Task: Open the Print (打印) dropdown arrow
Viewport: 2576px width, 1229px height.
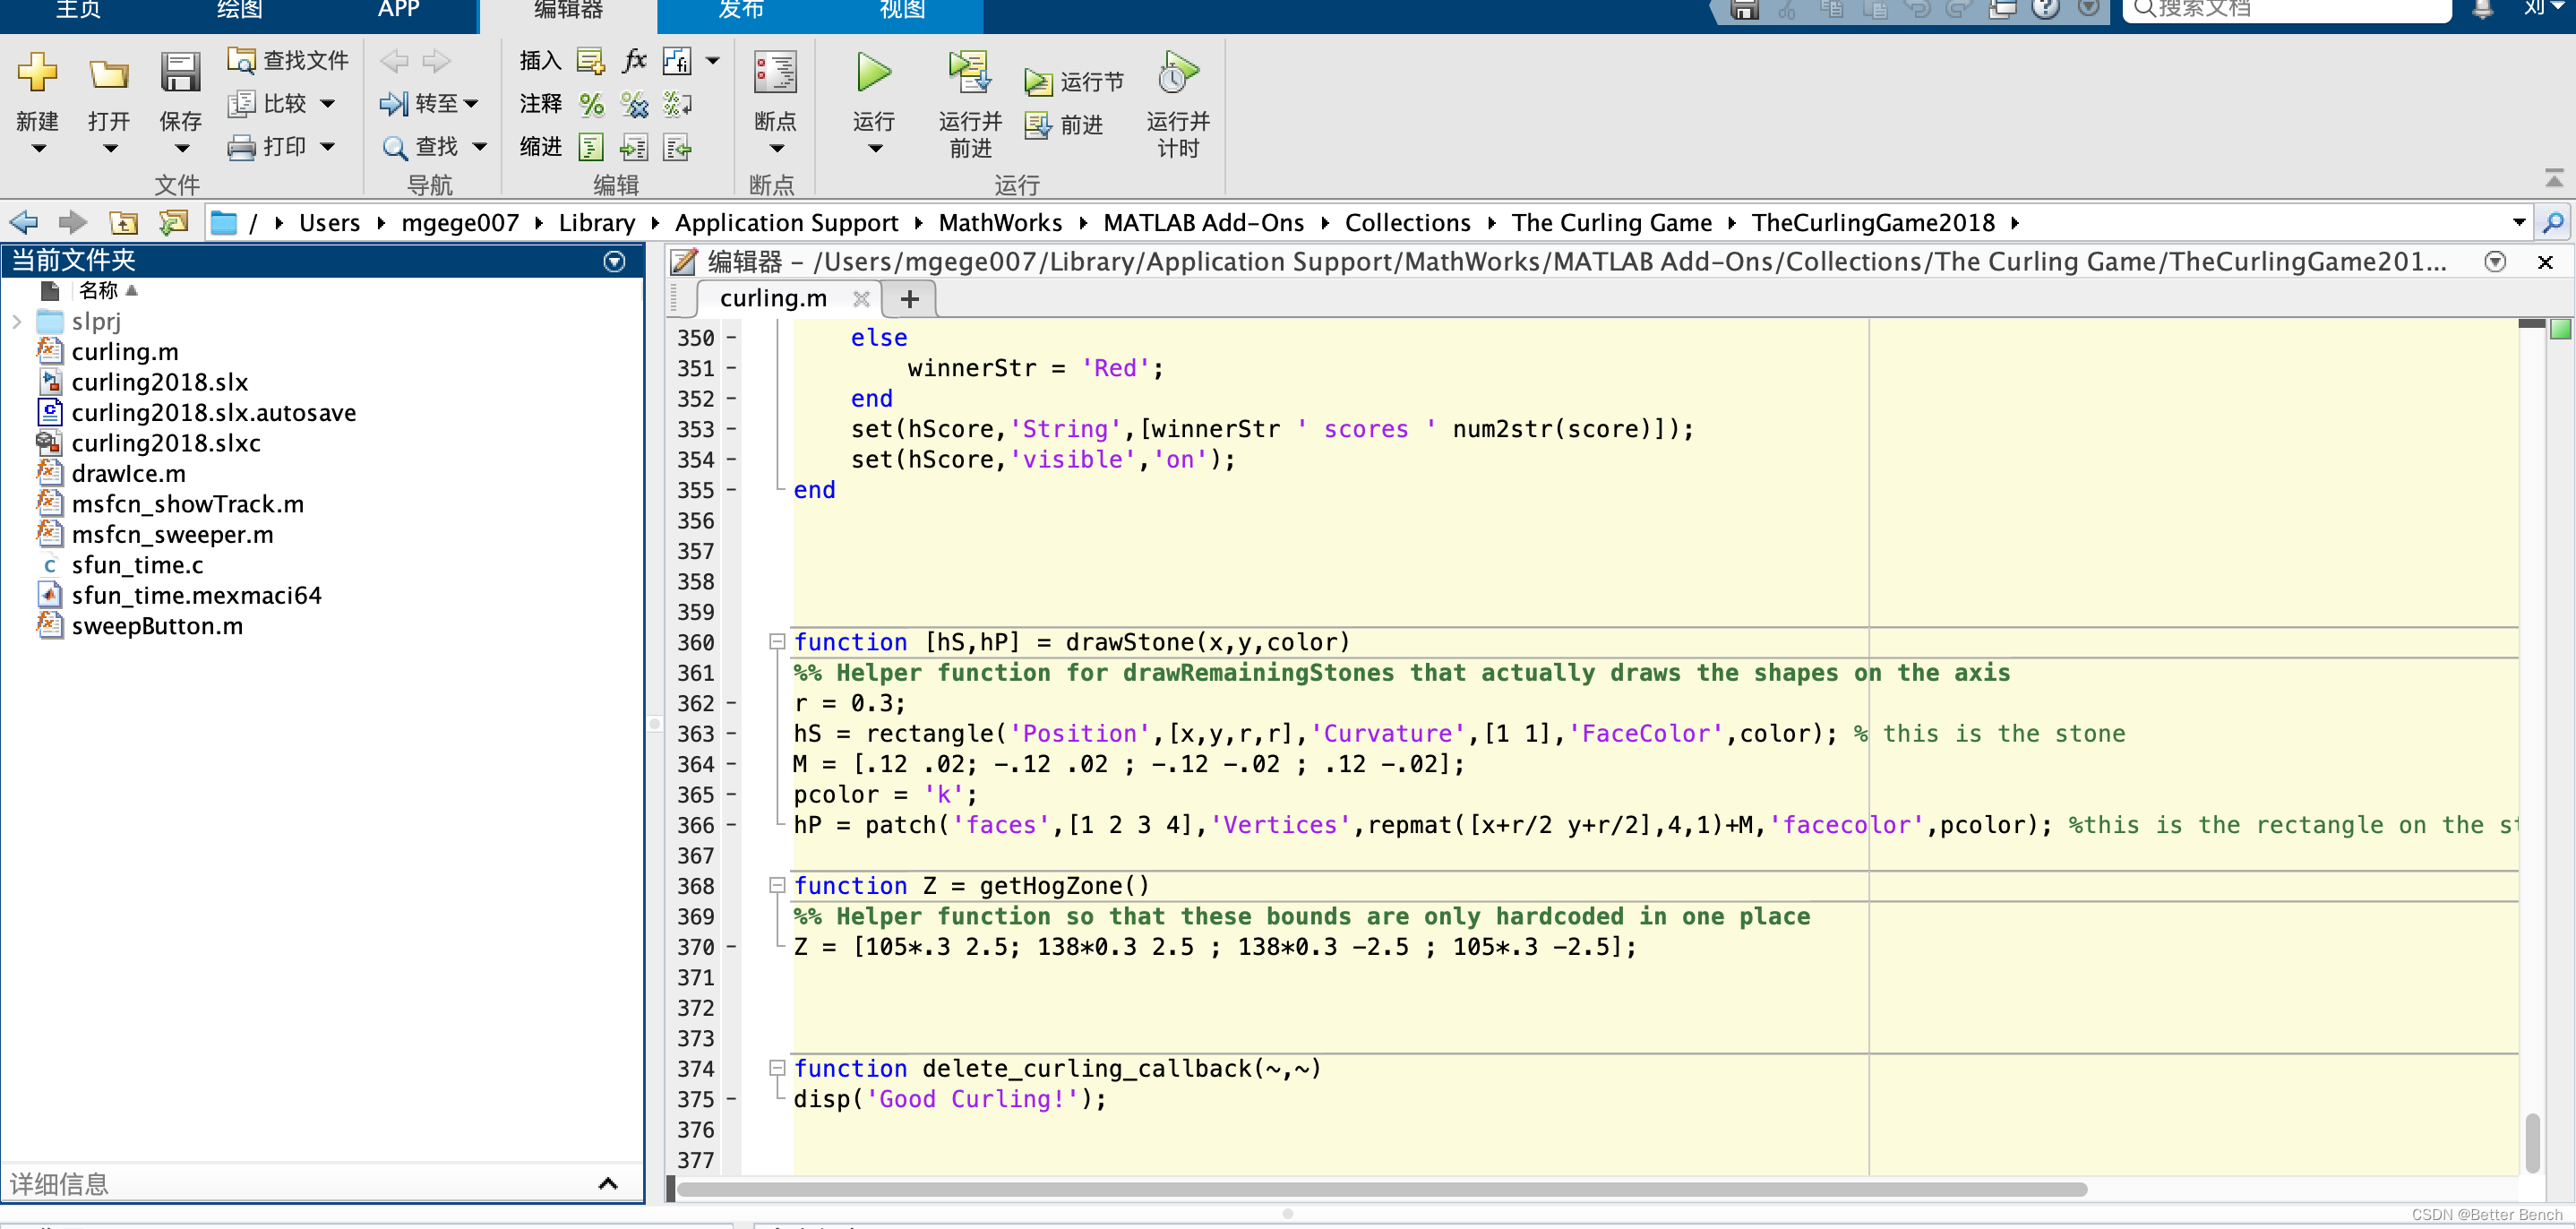Action: (x=328, y=147)
